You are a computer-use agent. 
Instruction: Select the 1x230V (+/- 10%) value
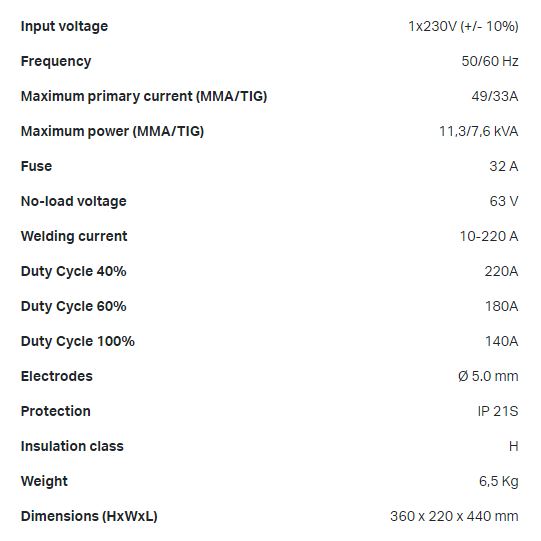463,27
